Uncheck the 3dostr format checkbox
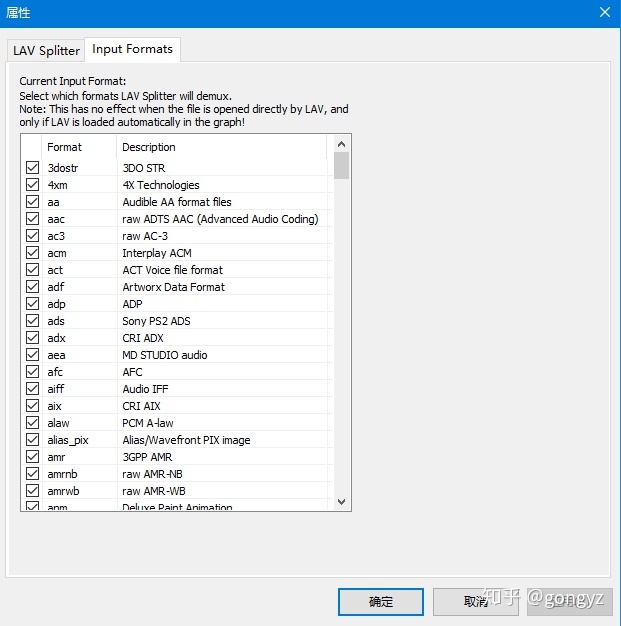This screenshot has width=621, height=626. point(33,168)
